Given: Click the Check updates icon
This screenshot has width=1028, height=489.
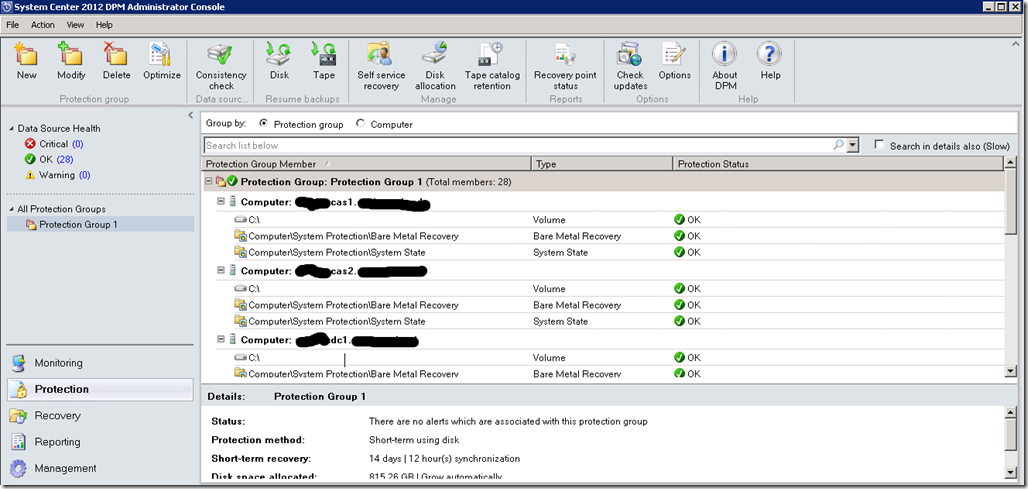Looking at the screenshot, I should point(630,55).
